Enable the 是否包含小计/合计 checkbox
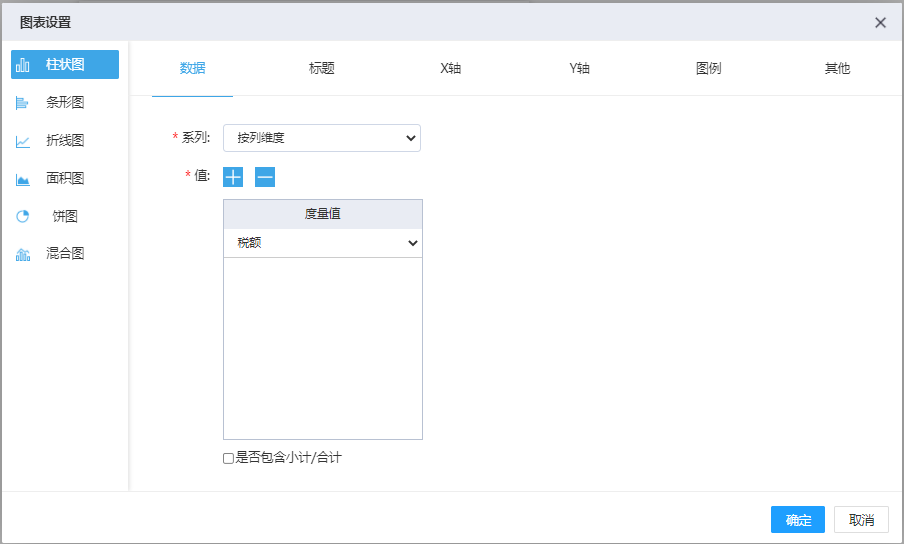The image size is (904, 544). (229, 458)
